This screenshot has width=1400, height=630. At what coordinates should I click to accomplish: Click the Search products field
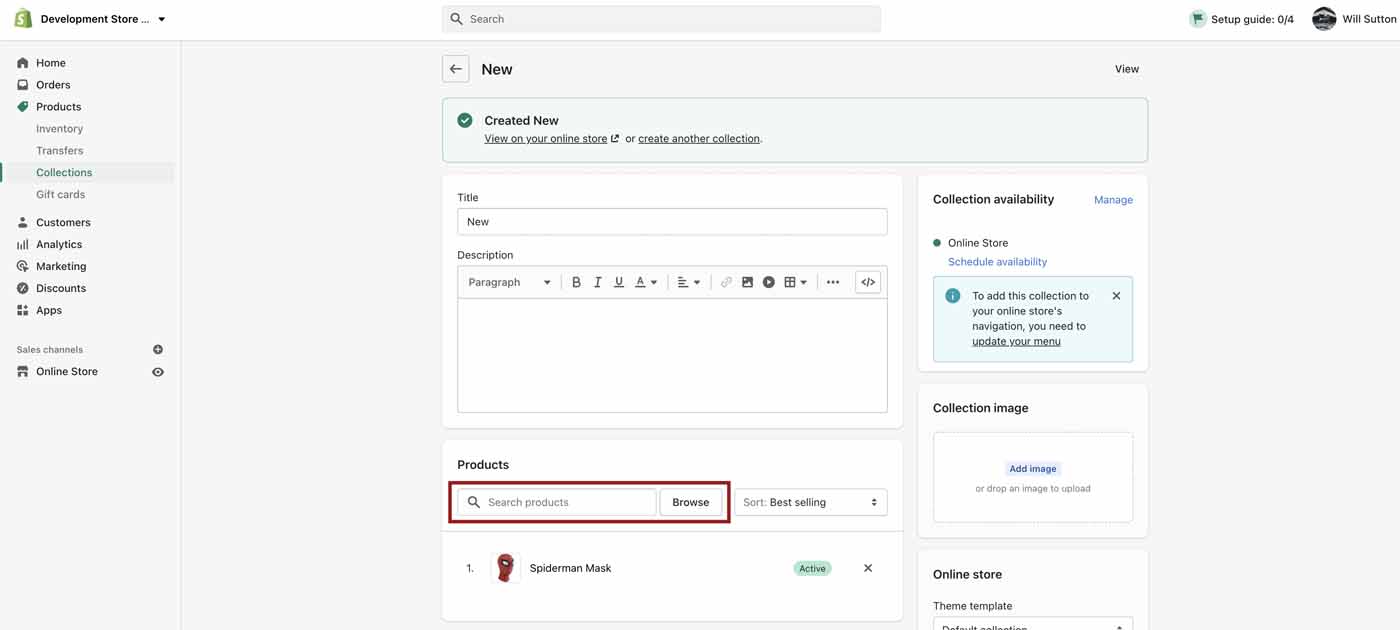pos(557,502)
